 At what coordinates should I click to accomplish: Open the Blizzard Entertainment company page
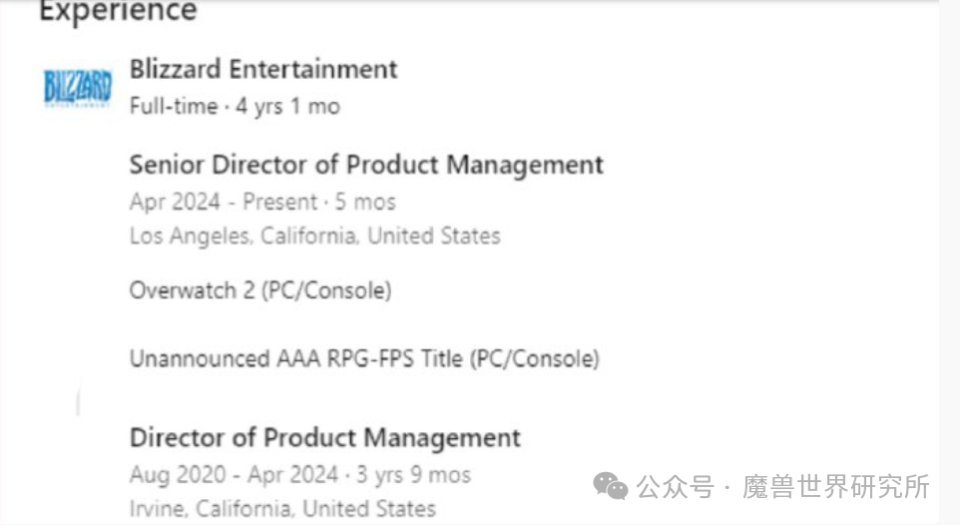[x=263, y=69]
